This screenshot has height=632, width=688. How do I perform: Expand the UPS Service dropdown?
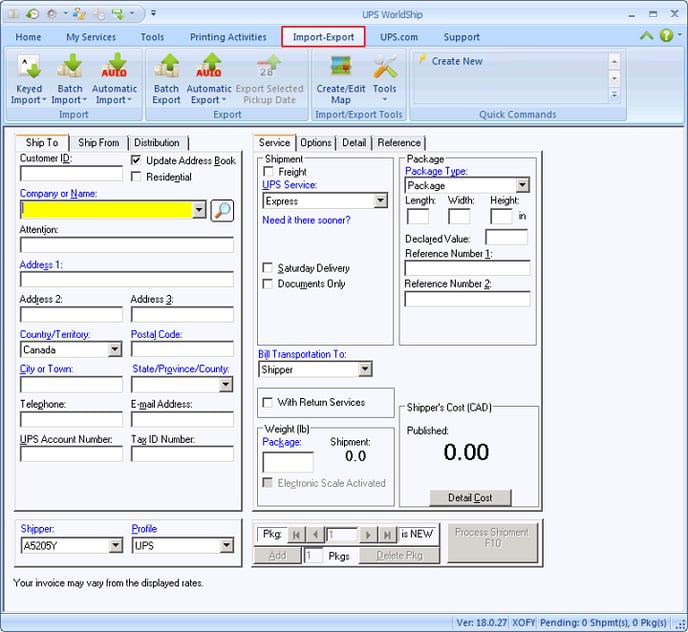click(x=380, y=201)
